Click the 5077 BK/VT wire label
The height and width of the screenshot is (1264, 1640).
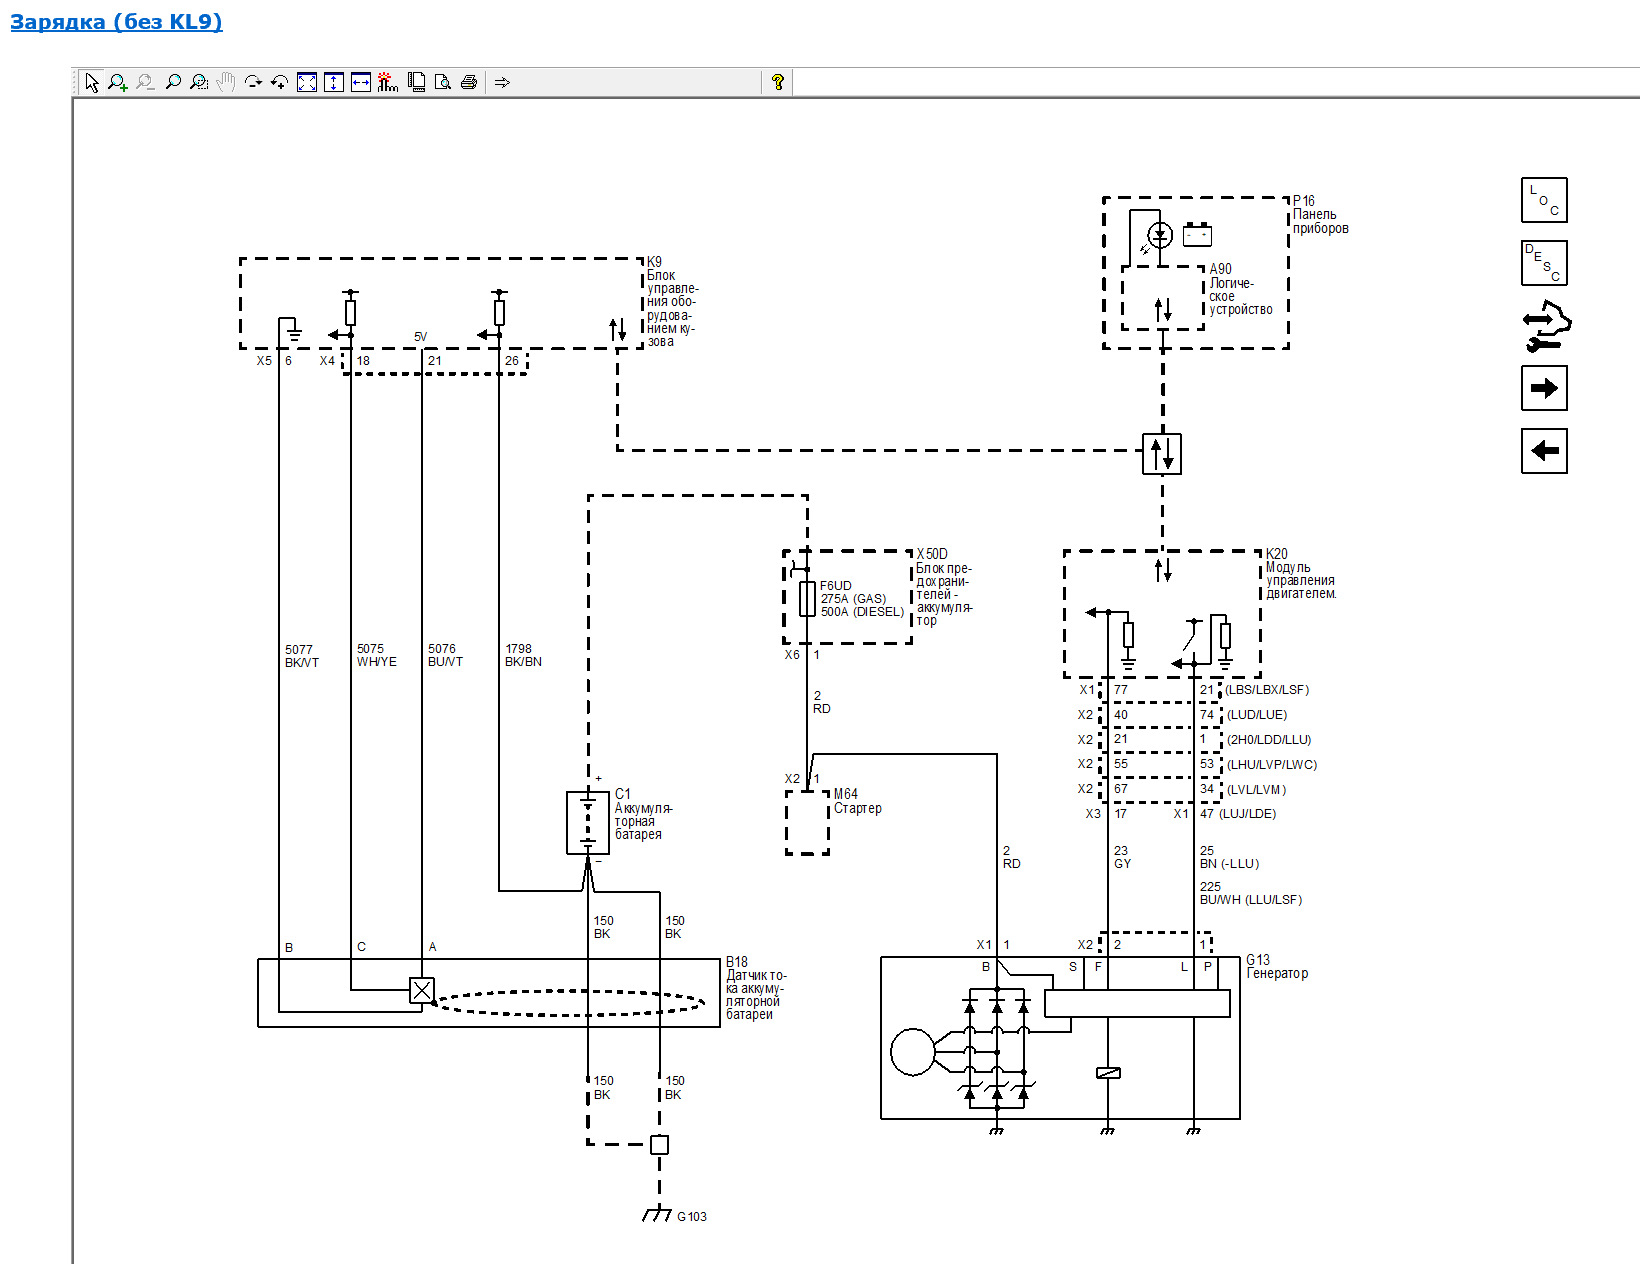(x=302, y=656)
